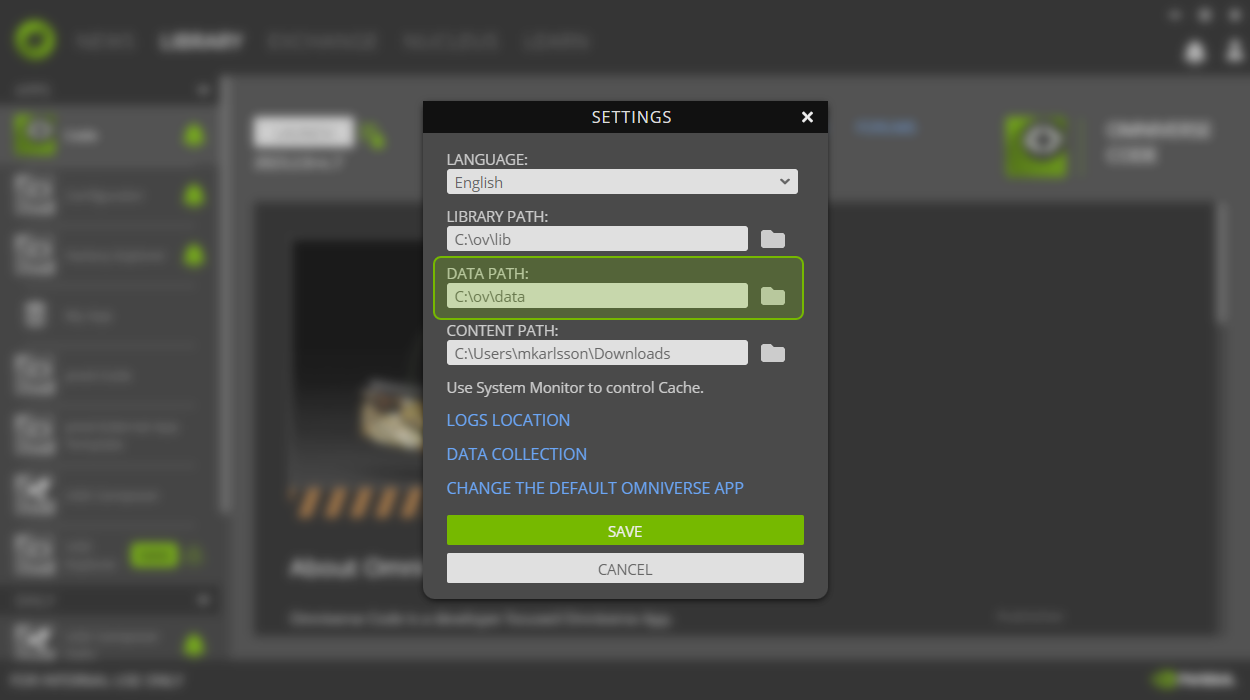Close the Settings dialog with X

click(x=807, y=117)
